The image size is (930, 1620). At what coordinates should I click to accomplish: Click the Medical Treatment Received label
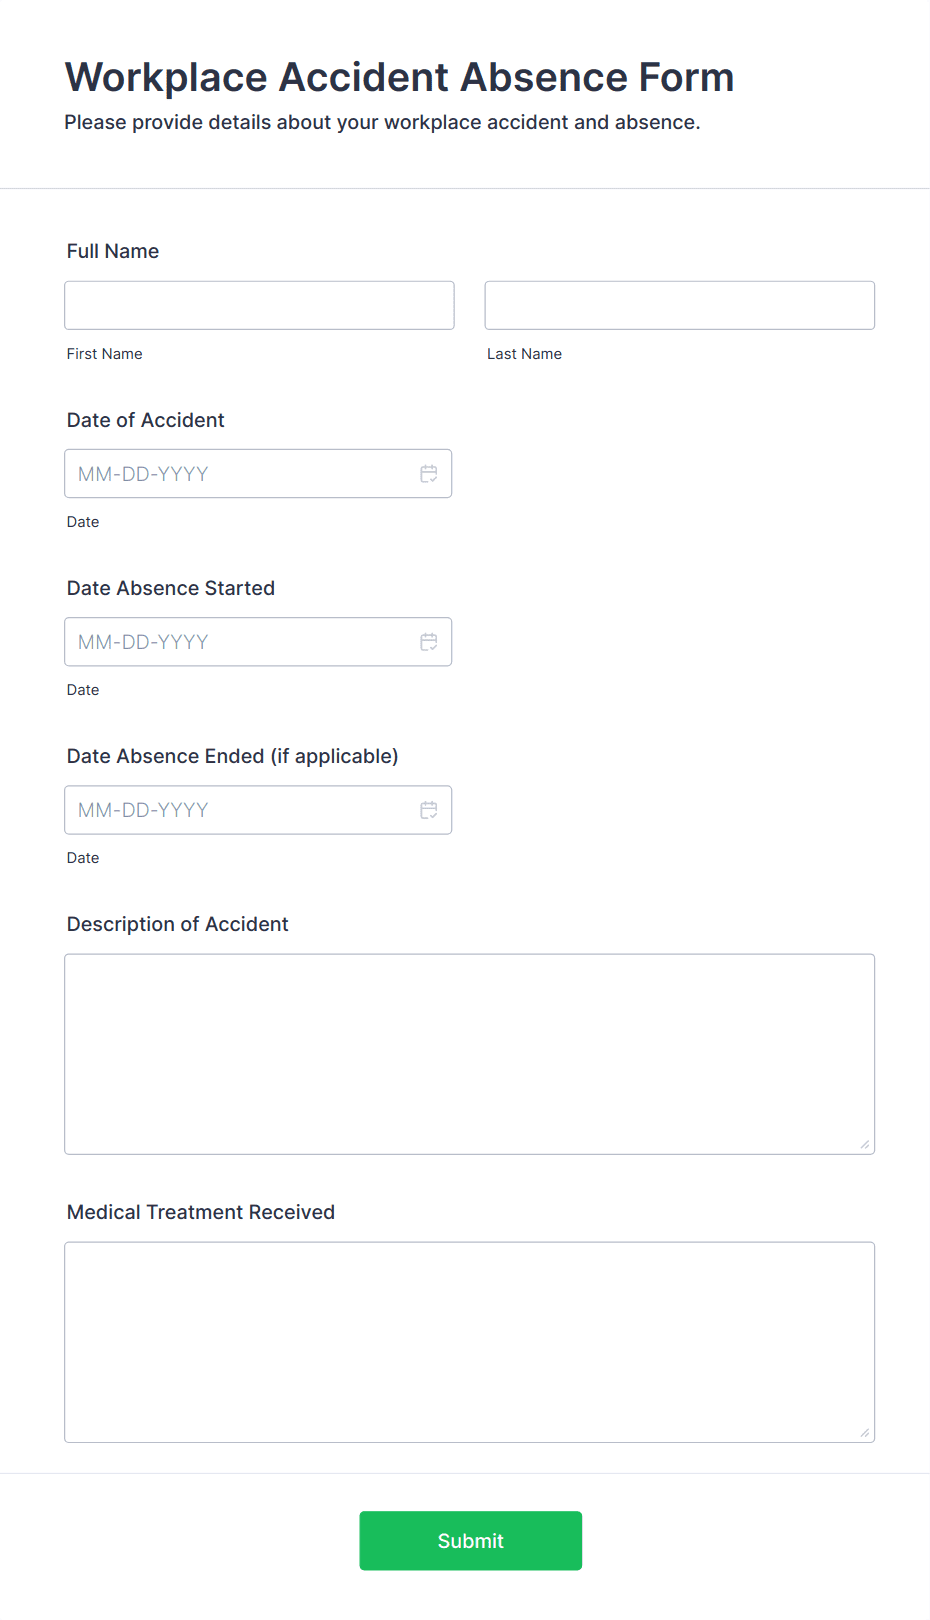pos(201,1212)
